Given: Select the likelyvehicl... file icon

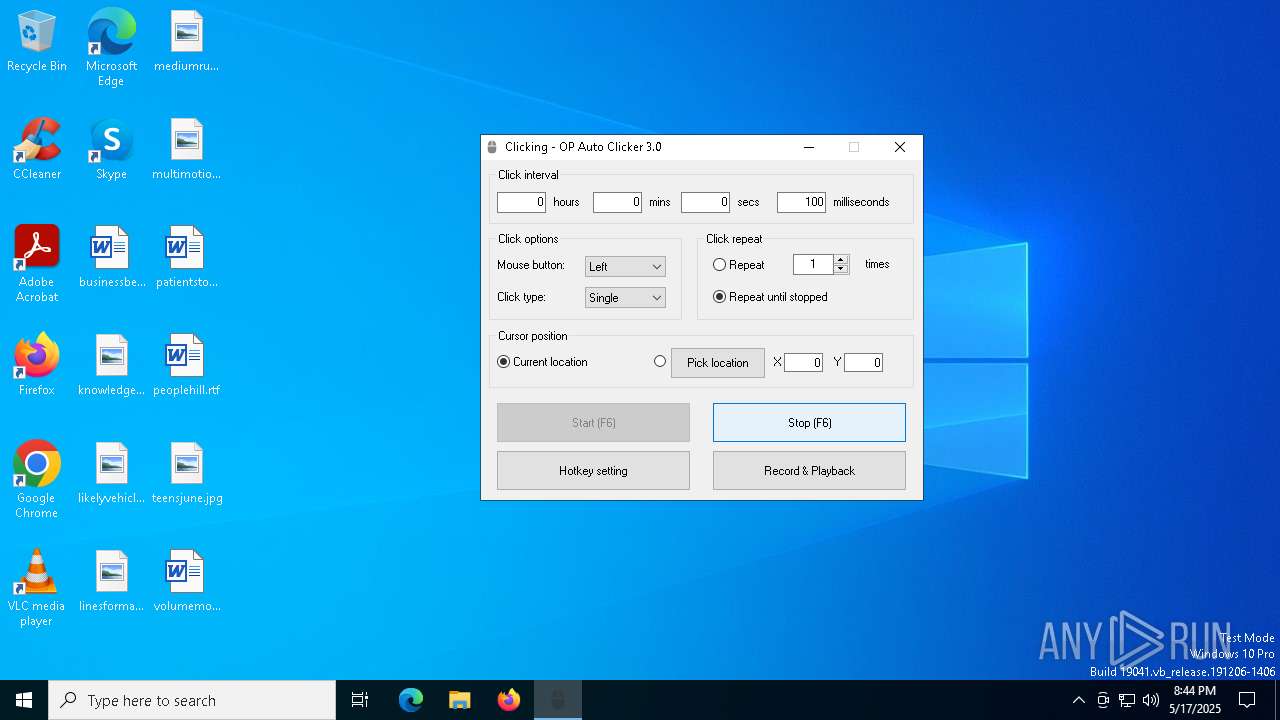Looking at the screenshot, I should pos(112,474).
